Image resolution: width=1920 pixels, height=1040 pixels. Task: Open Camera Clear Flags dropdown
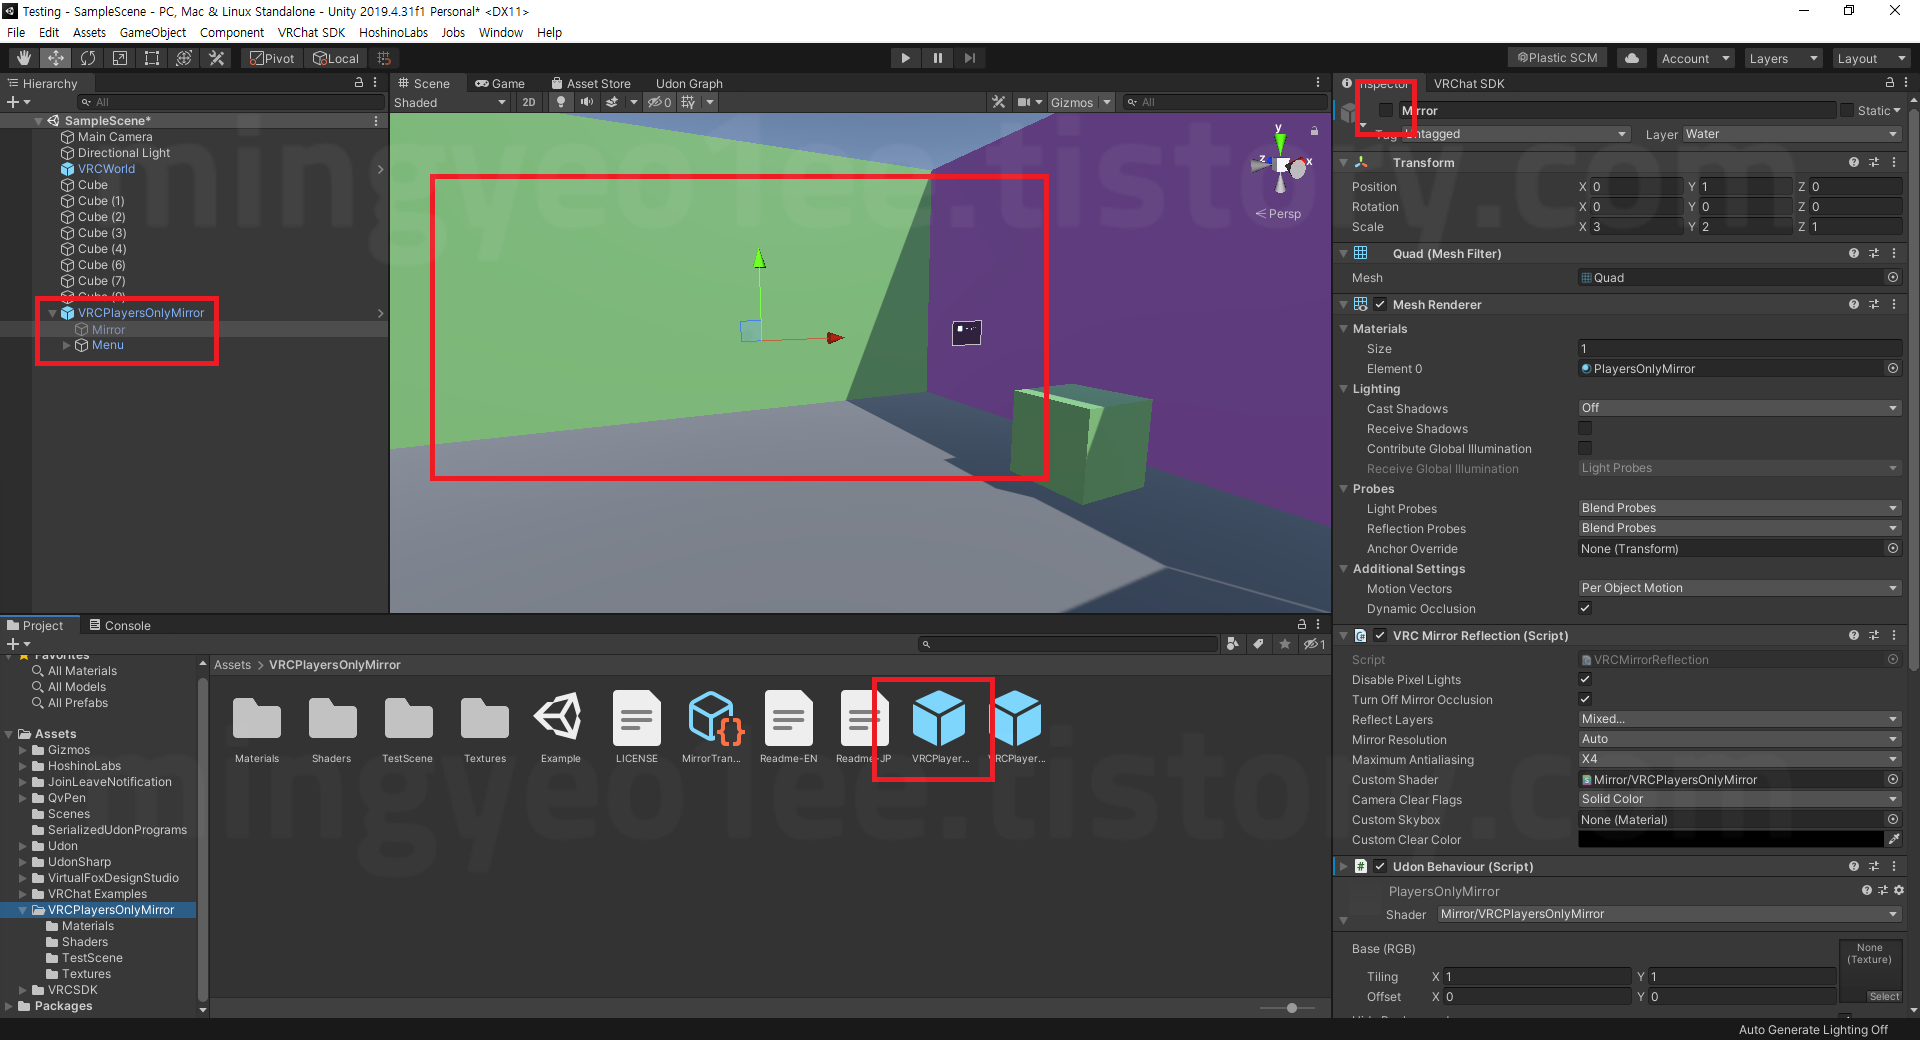point(1740,799)
